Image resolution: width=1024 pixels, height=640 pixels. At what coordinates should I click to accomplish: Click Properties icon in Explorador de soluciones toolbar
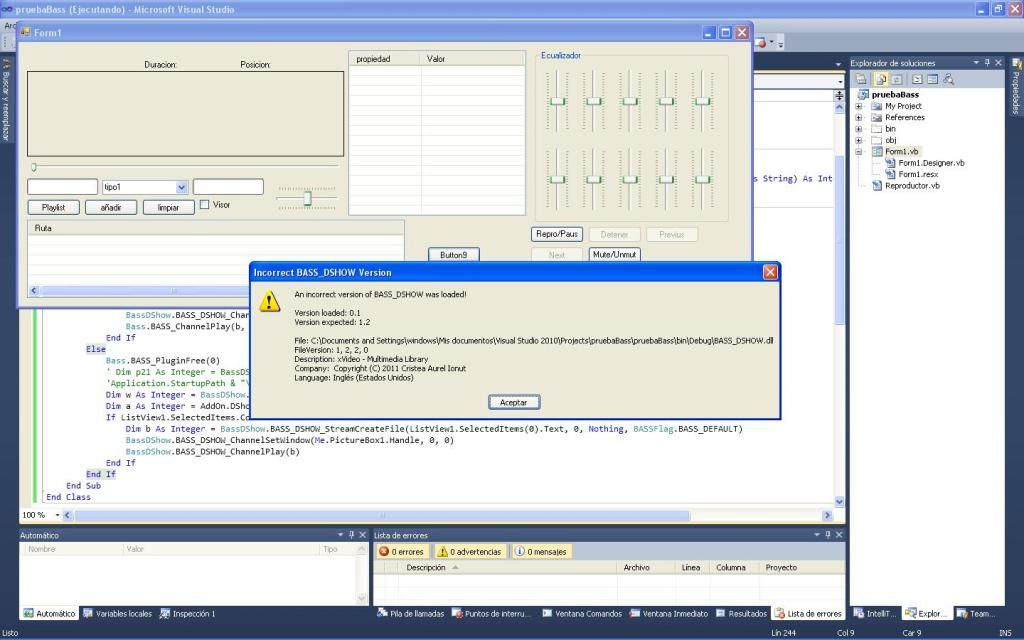(x=861, y=79)
